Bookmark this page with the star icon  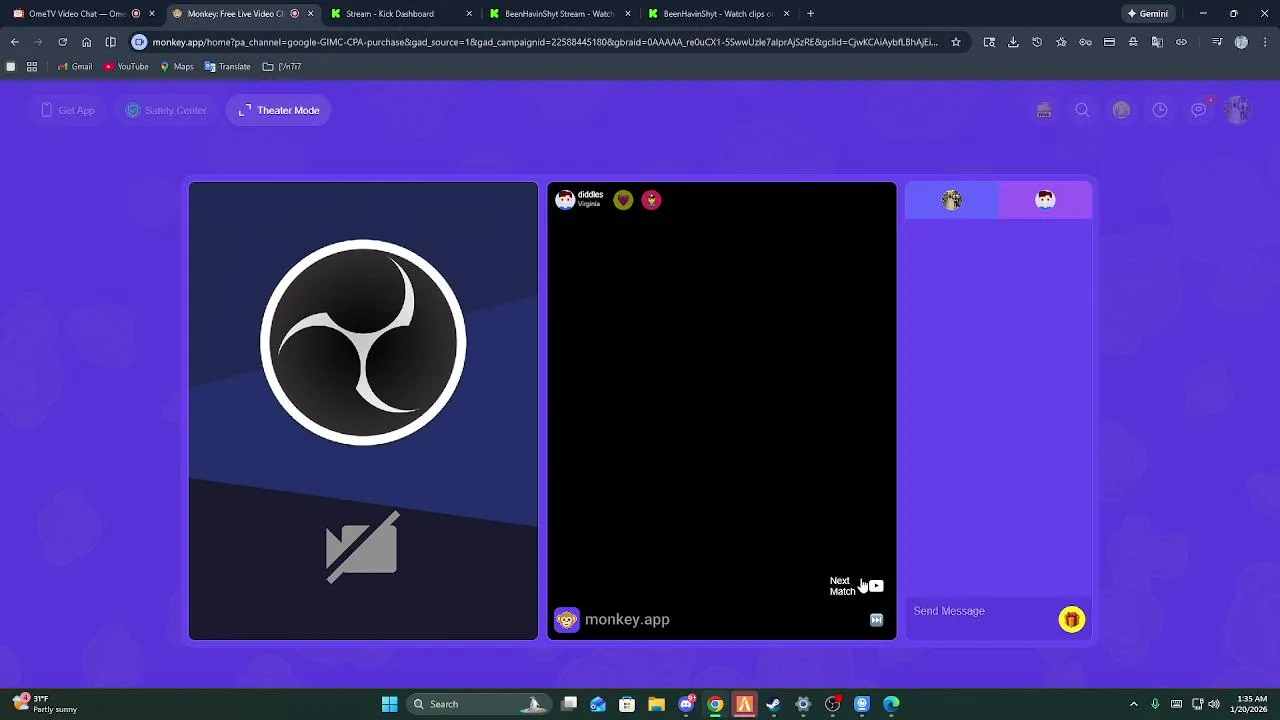956,42
